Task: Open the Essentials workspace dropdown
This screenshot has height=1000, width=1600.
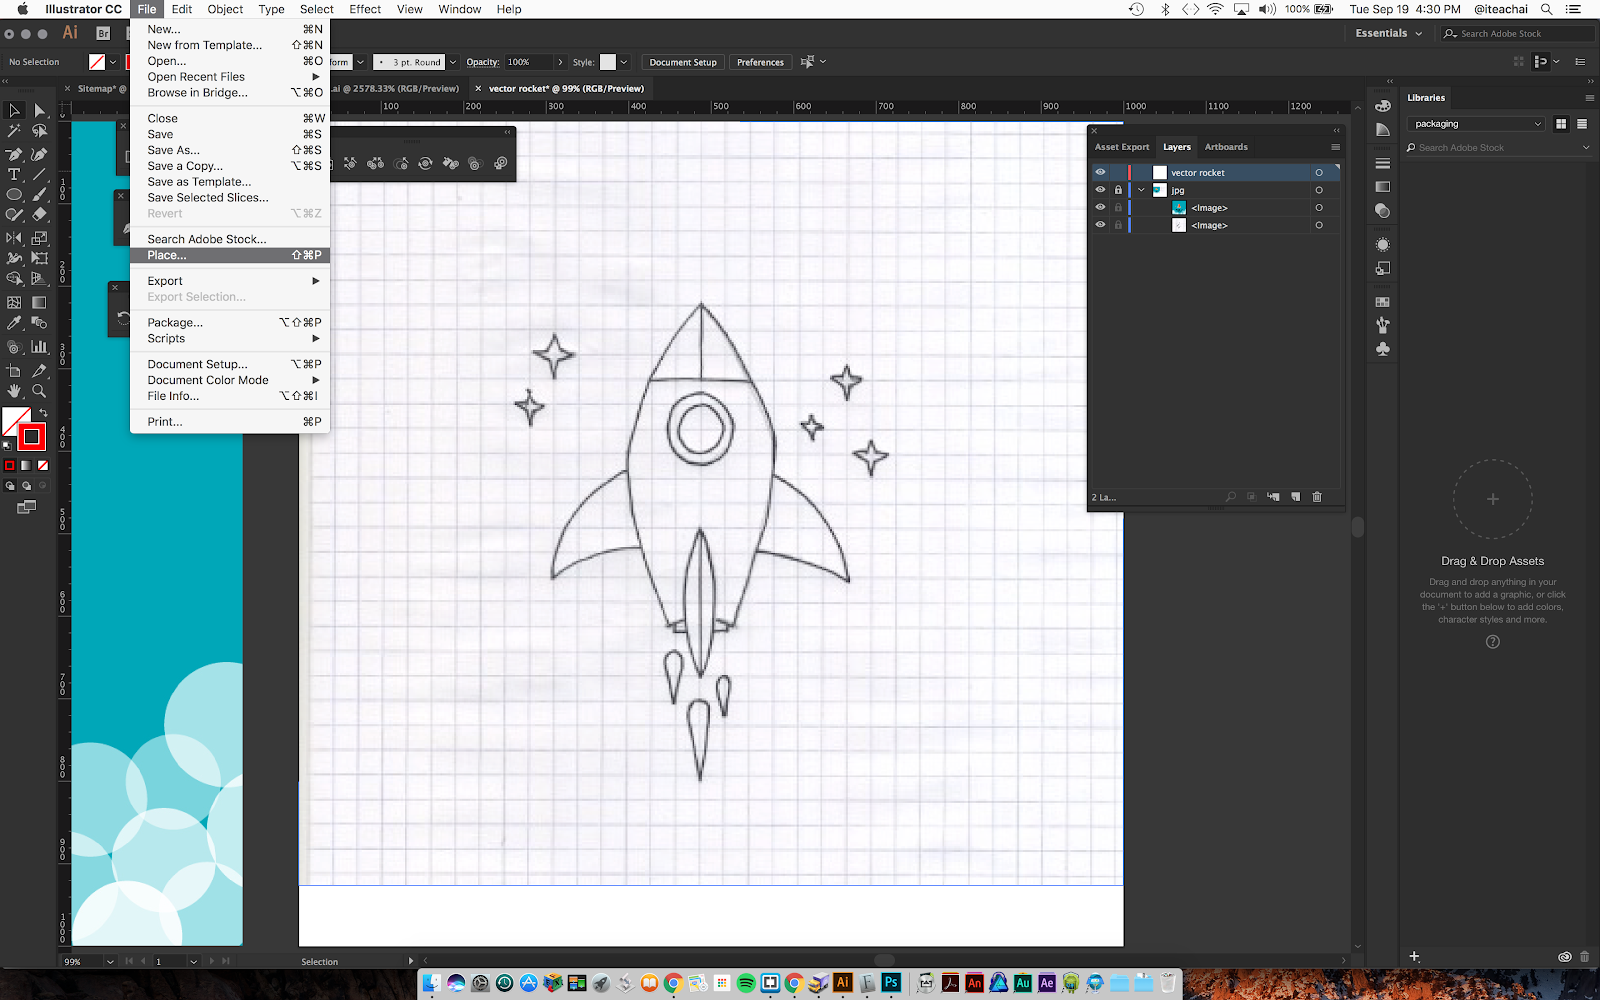Action: pos(1389,33)
